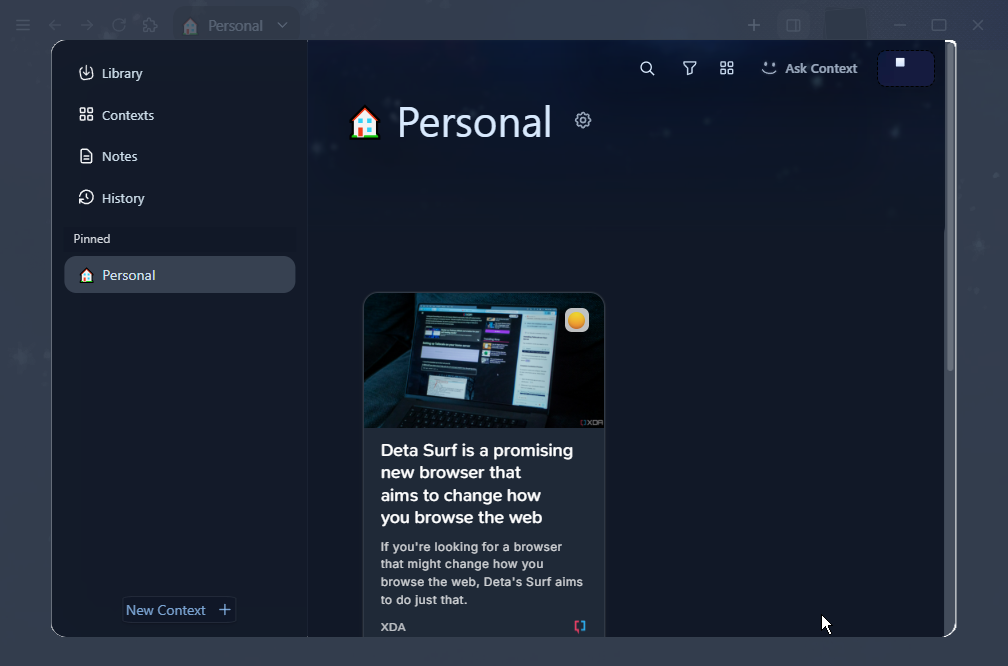Click the vertical scrollbar of the panel
The image size is (1008, 666).
pyautogui.click(x=950, y=206)
